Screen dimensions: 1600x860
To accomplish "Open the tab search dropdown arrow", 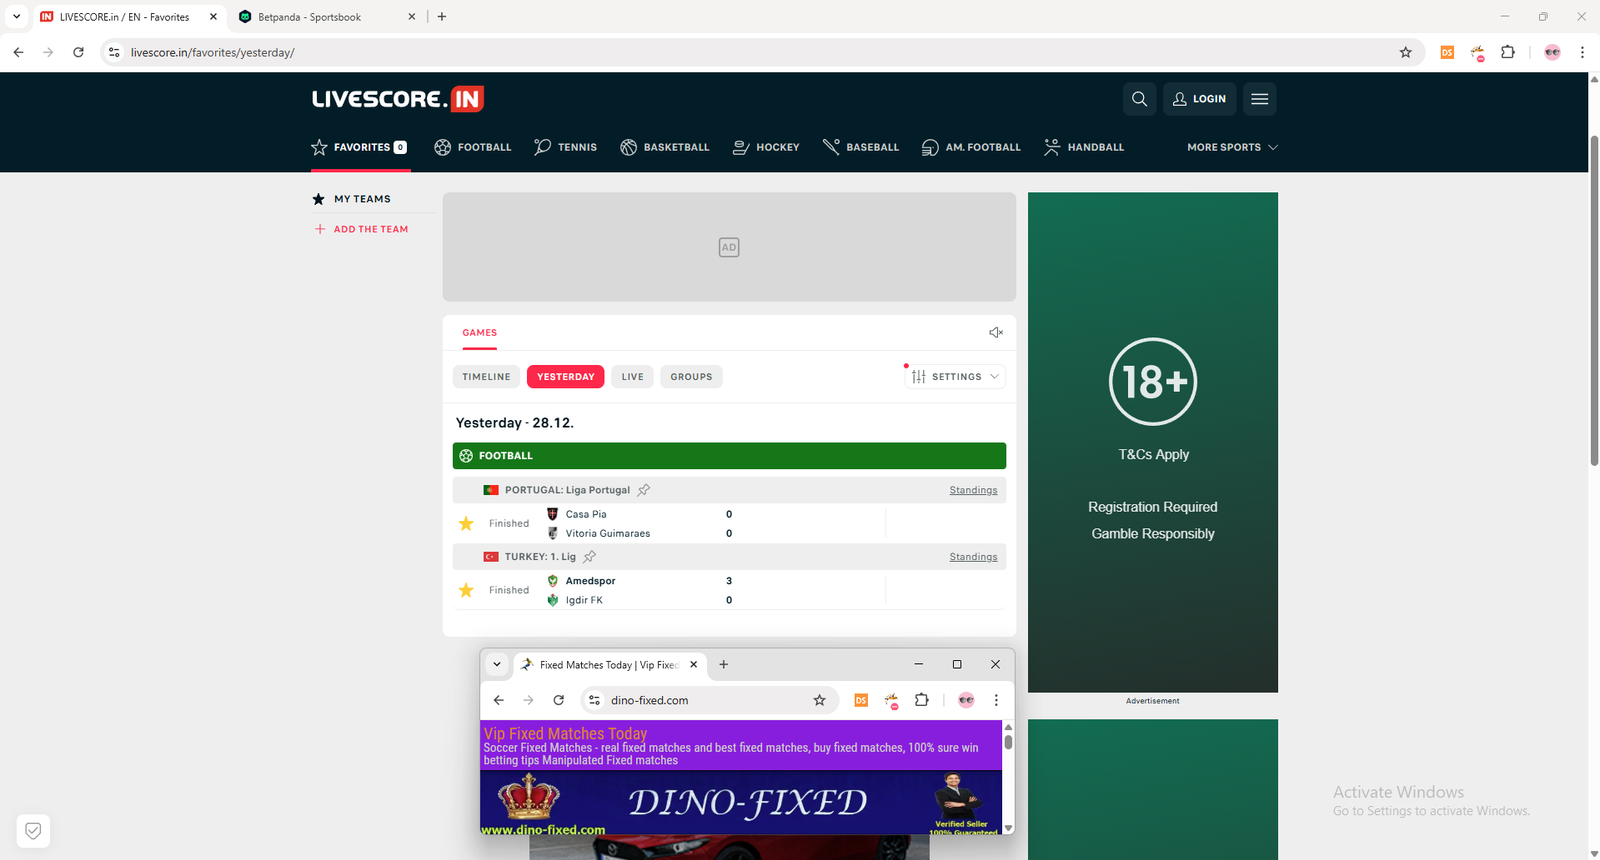I will [16, 17].
